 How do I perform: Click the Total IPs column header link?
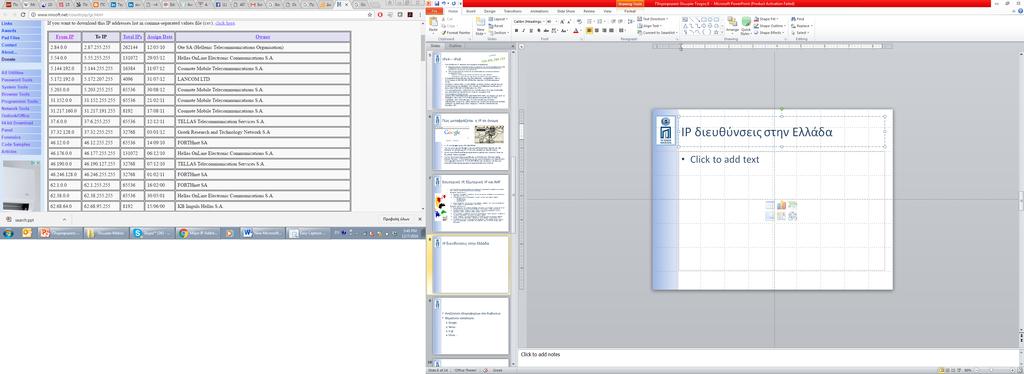point(132,37)
